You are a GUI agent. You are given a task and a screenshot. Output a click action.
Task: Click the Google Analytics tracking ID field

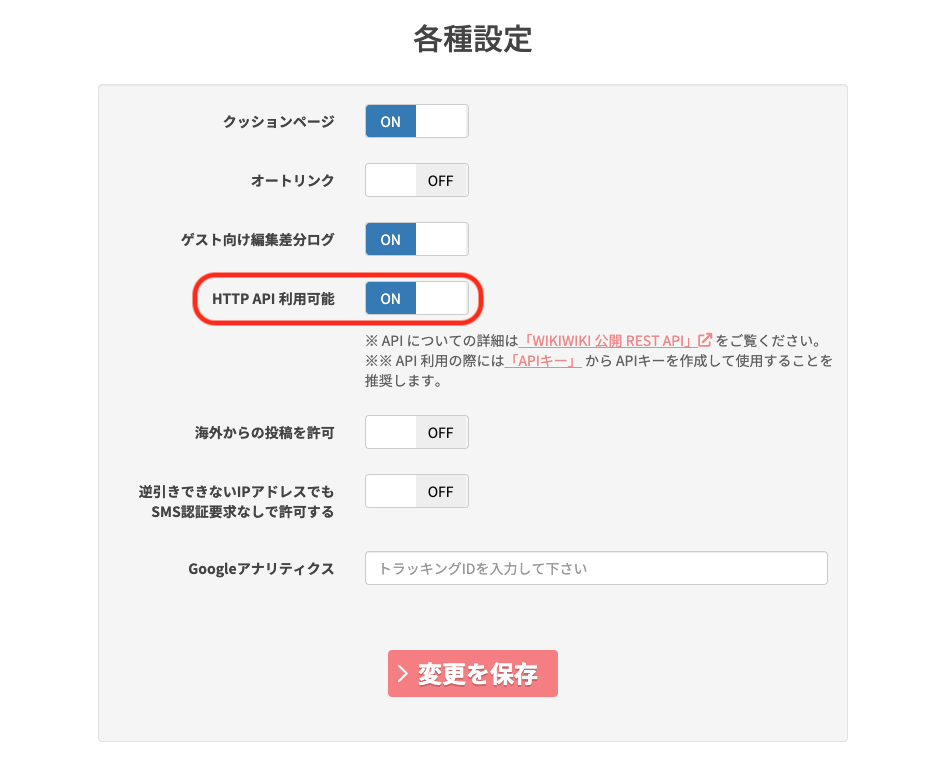coord(596,568)
